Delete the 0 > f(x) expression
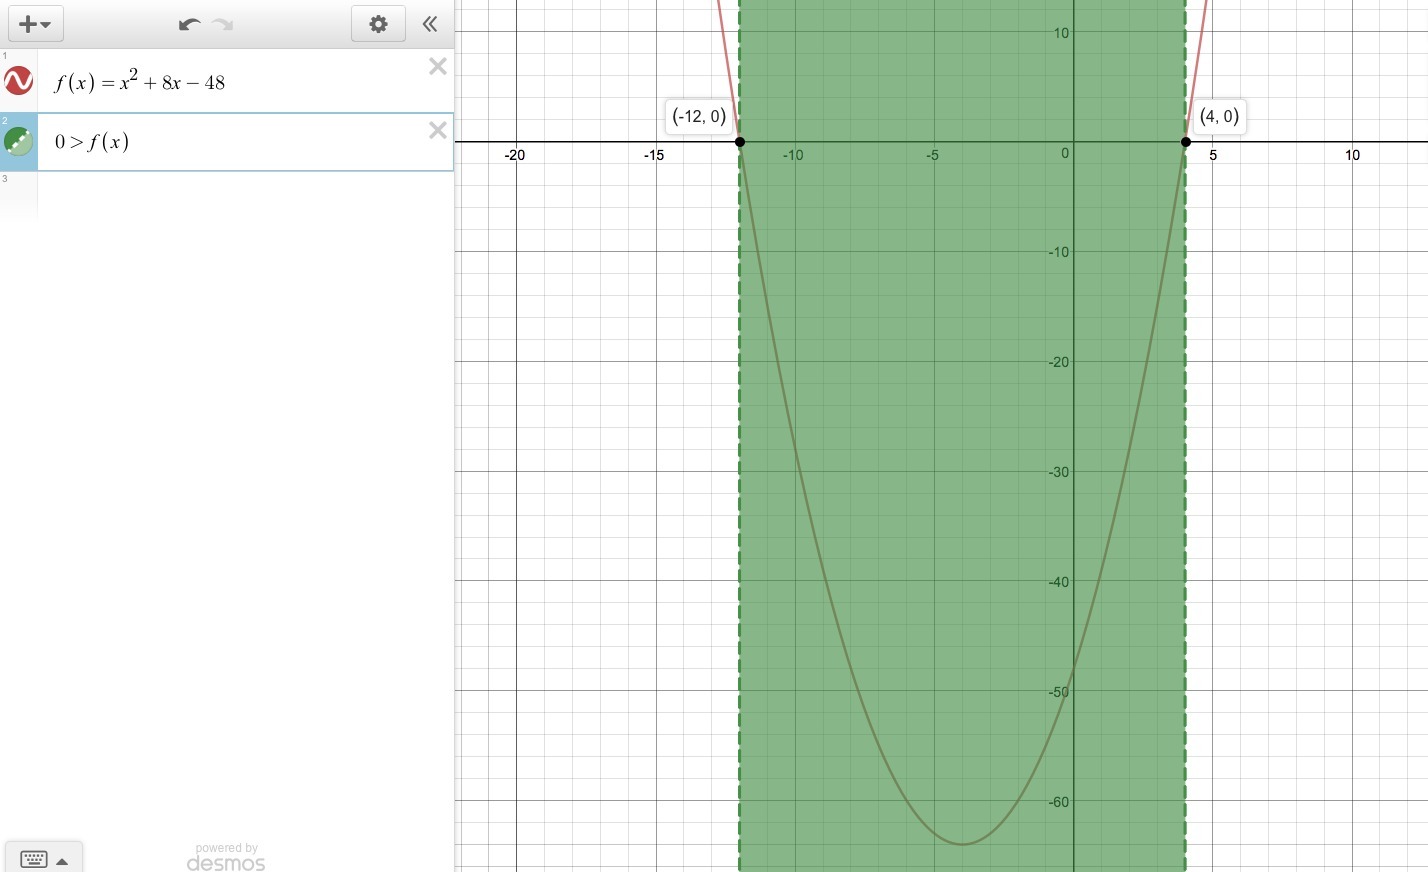This screenshot has width=1428, height=872. 437,131
